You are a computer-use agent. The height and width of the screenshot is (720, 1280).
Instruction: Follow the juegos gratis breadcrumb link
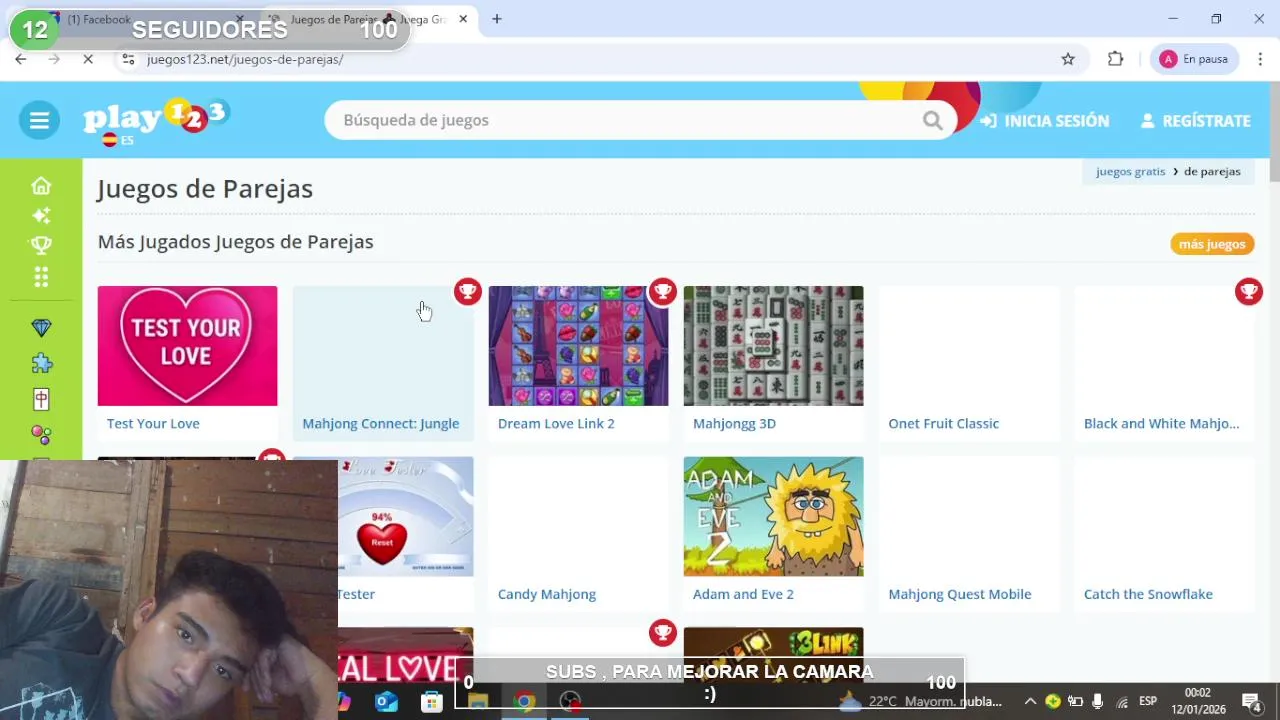coord(1130,171)
